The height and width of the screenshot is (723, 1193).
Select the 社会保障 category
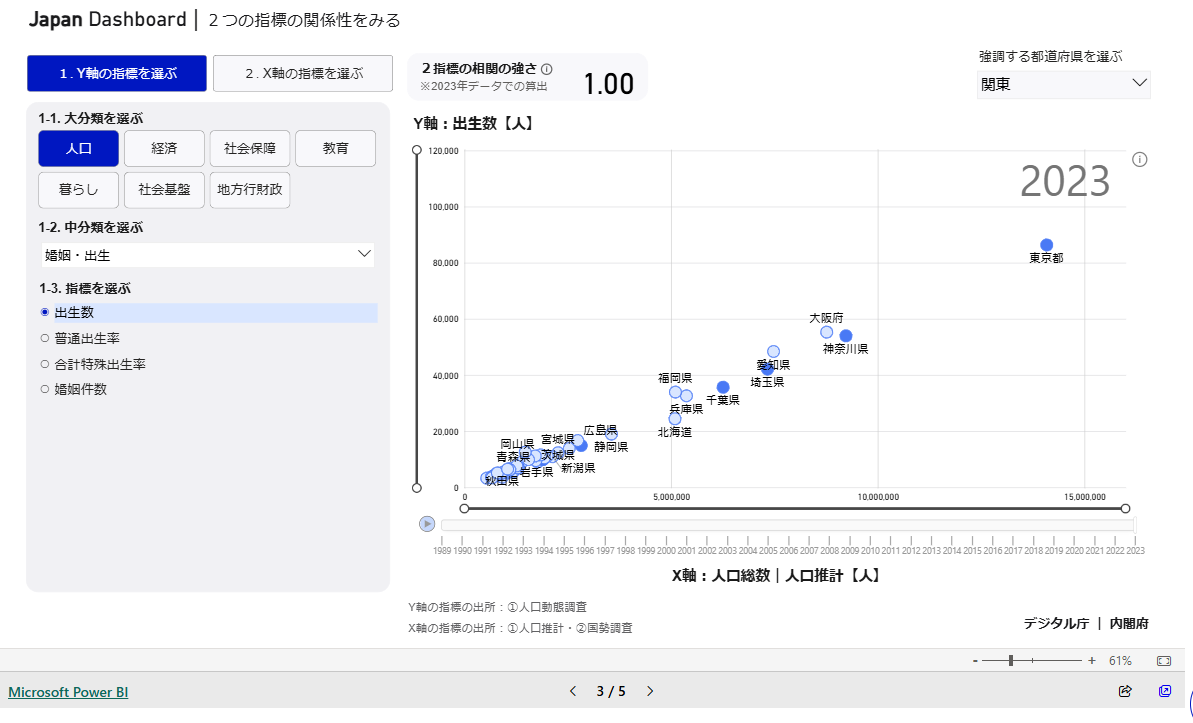pyautogui.click(x=250, y=148)
